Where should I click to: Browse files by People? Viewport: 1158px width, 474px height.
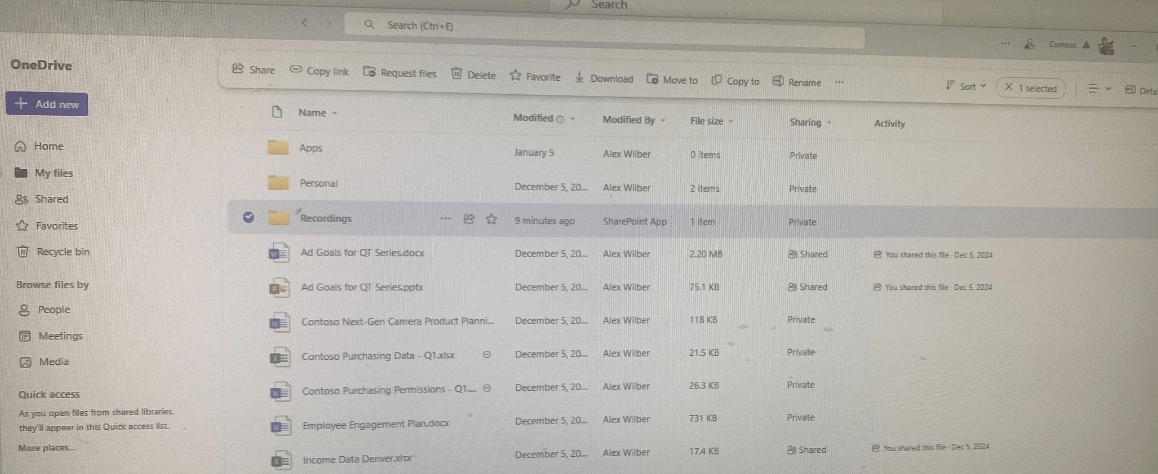pos(44,309)
